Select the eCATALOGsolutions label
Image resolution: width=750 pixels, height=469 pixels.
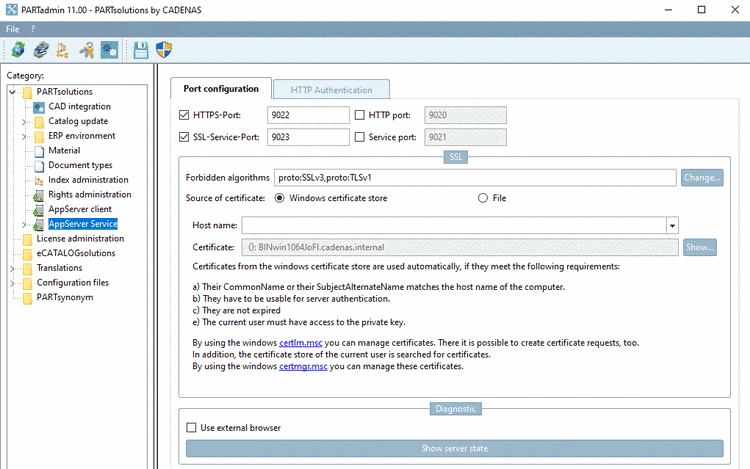[x=76, y=253]
